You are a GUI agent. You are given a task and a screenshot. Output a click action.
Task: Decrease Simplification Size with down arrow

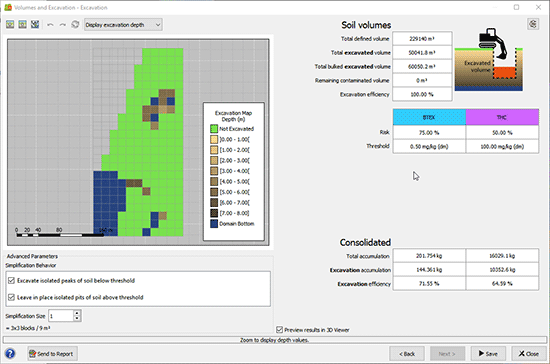(x=77, y=319)
